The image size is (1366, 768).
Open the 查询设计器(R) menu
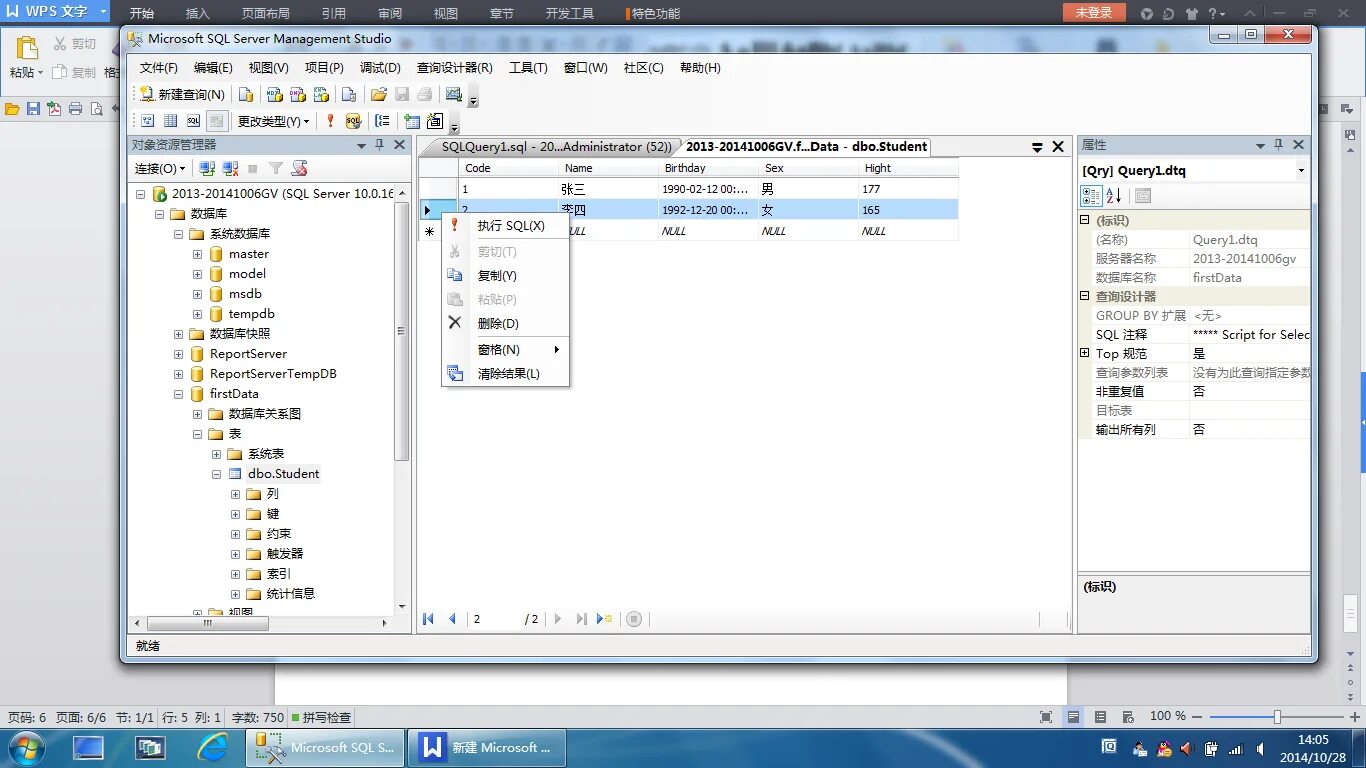pos(454,68)
